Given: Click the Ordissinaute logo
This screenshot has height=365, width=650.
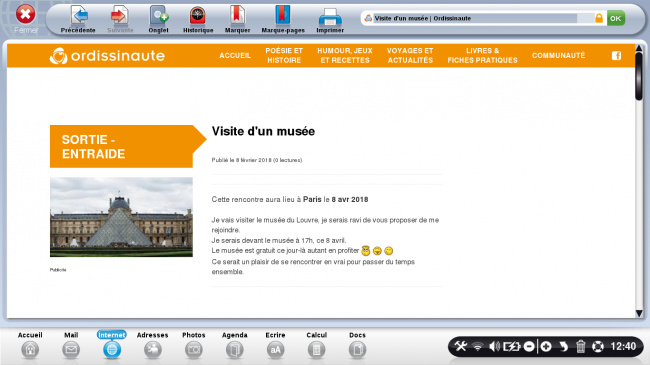Looking at the screenshot, I should click(107, 56).
